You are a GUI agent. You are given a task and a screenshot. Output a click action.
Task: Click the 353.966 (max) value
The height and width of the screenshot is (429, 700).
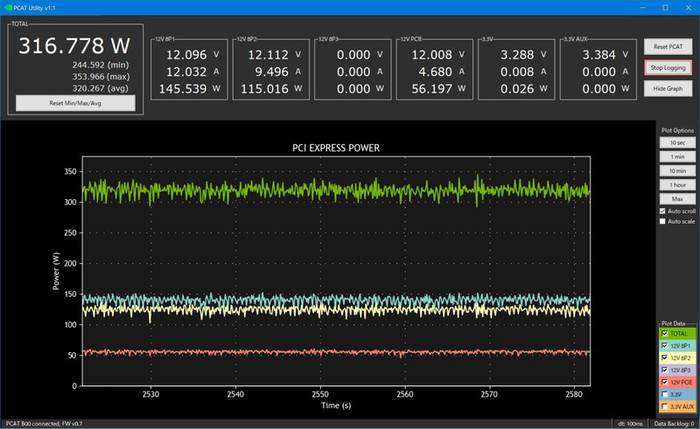pyautogui.click(x=100, y=77)
